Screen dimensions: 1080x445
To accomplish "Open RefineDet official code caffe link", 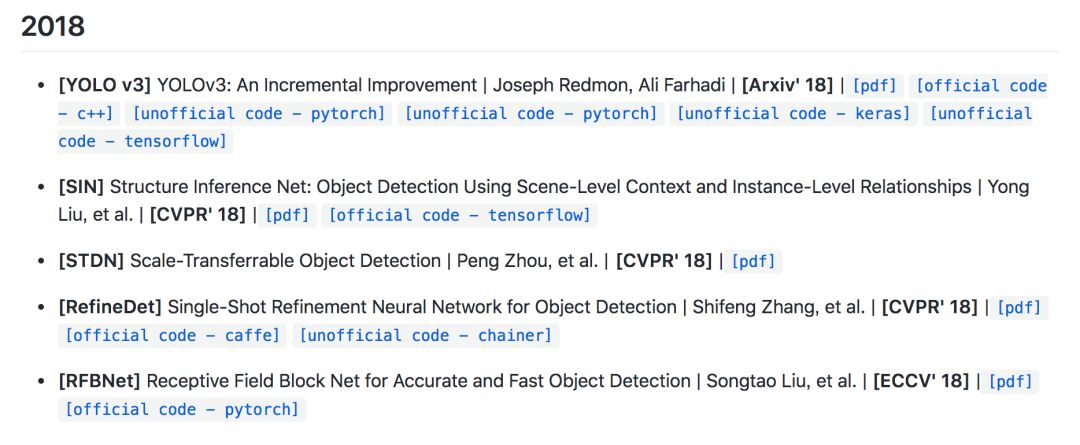I will 172,335.
